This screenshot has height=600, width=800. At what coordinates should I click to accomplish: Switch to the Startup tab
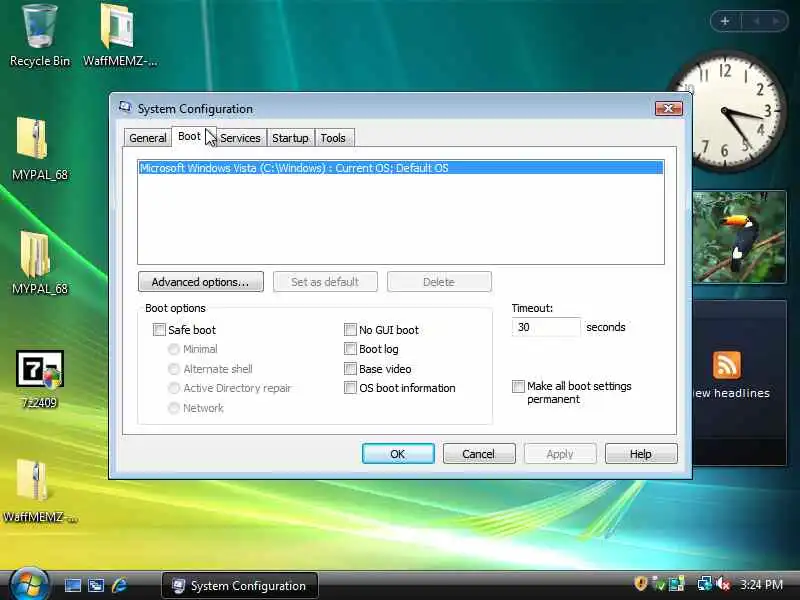coord(290,138)
